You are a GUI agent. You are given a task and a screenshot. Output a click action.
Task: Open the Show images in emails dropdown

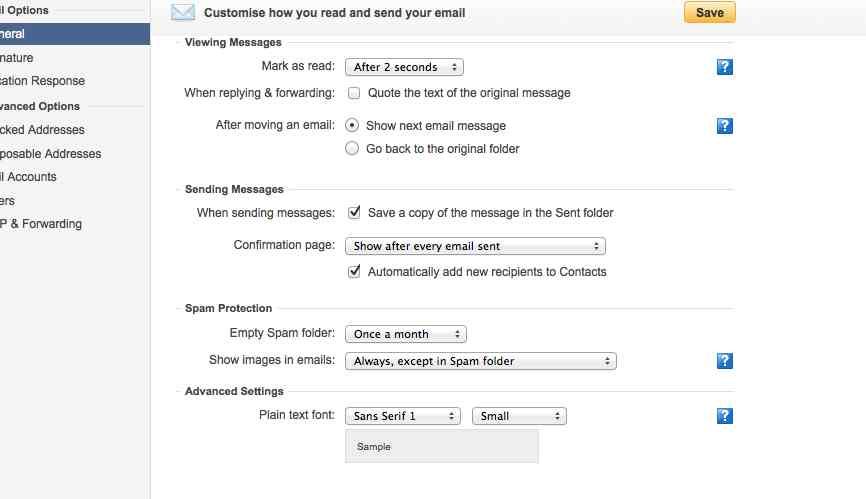tap(480, 361)
